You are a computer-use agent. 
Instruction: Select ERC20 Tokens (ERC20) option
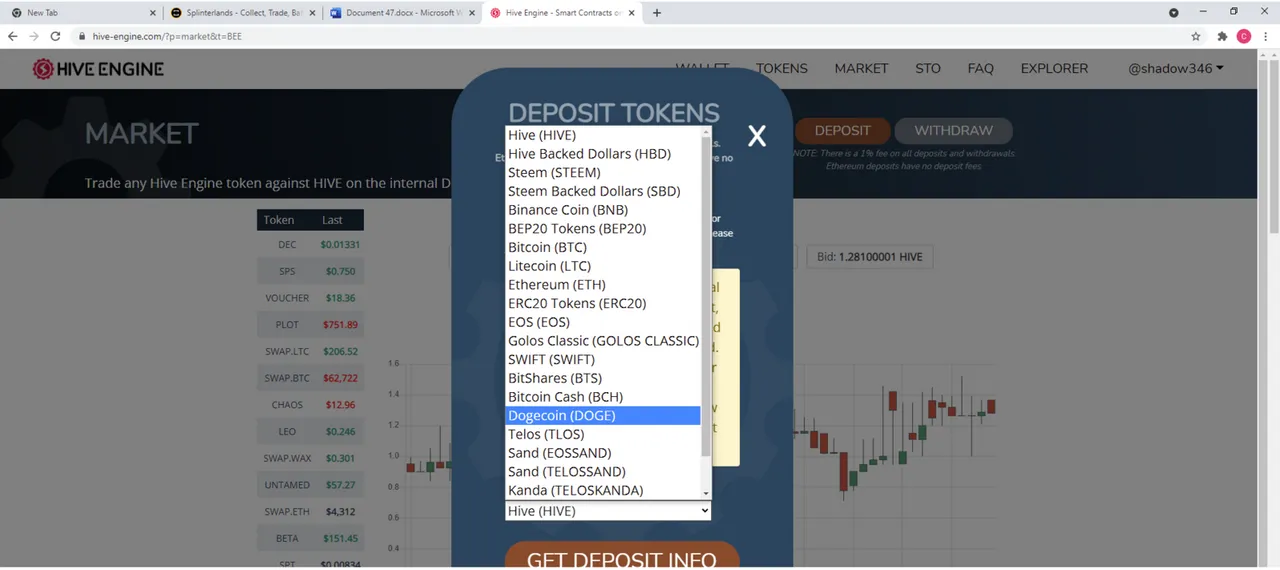(603, 303)
